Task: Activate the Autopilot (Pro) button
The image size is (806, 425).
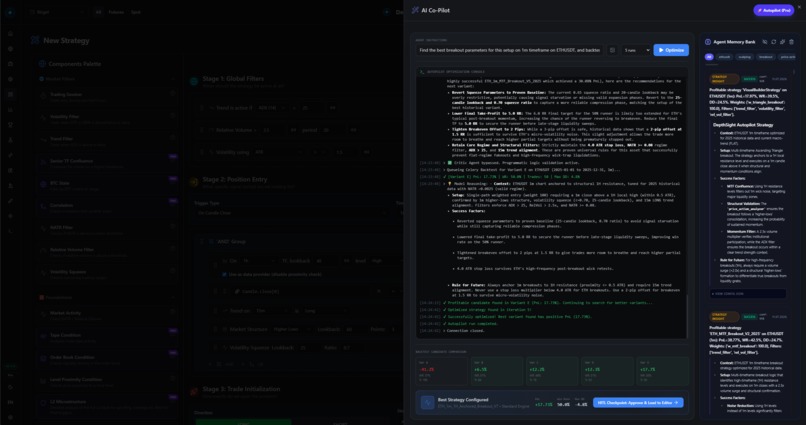Action: [773, 10]
